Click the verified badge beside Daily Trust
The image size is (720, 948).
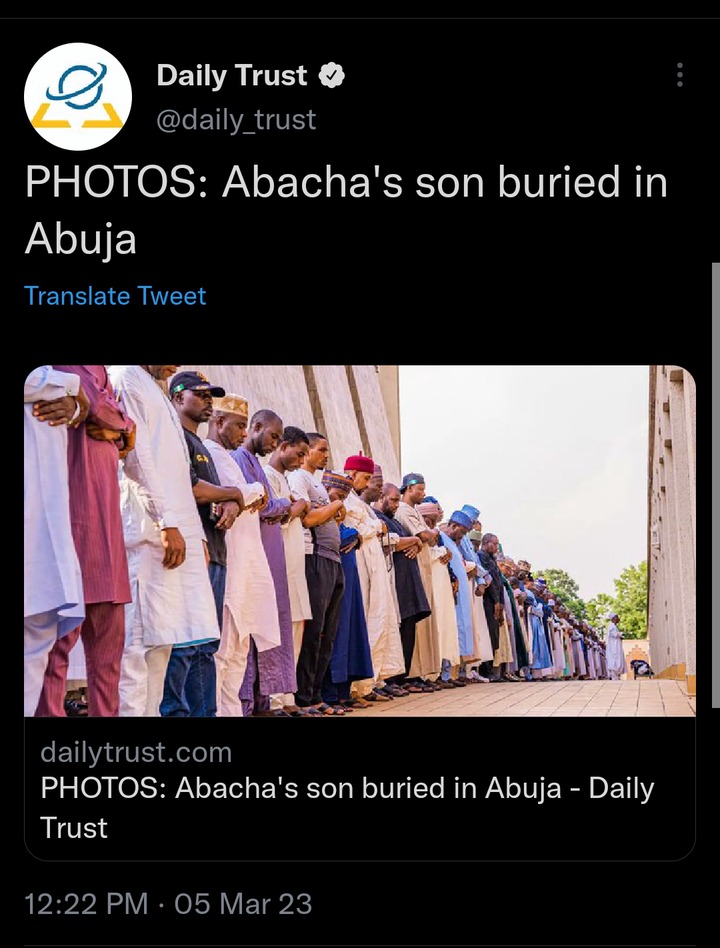331,76
